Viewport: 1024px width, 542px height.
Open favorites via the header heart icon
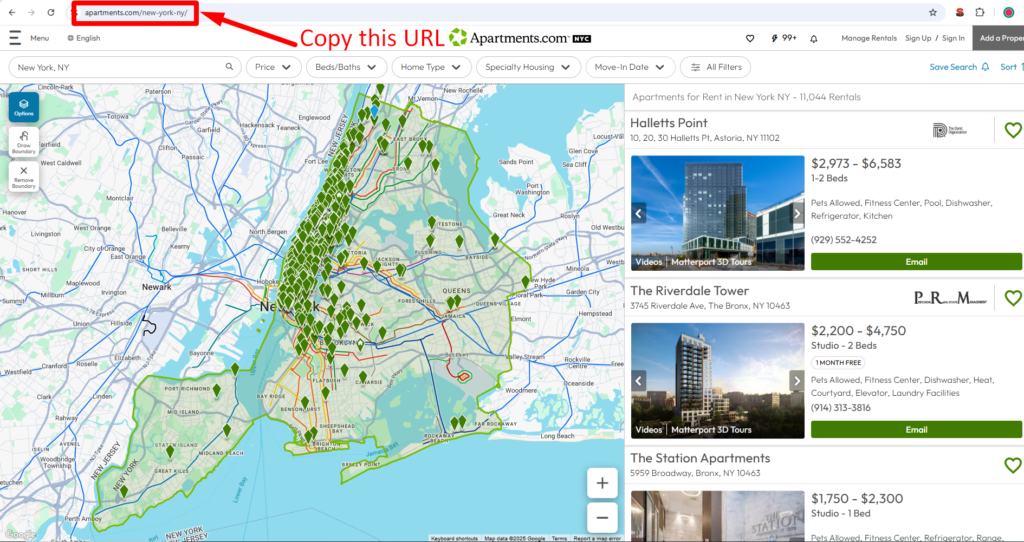[750, 39]
